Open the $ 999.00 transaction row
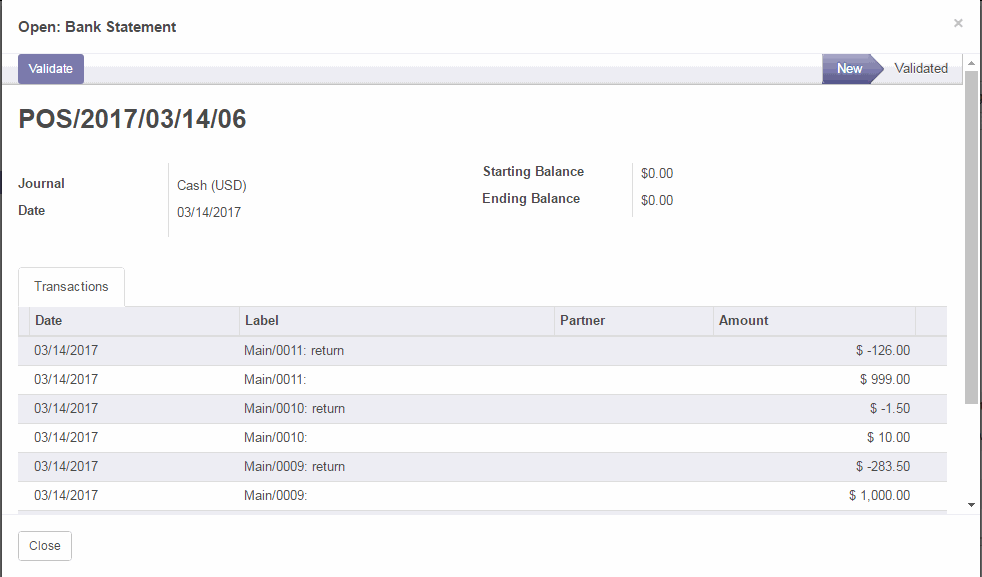 [x=884, y=380]
